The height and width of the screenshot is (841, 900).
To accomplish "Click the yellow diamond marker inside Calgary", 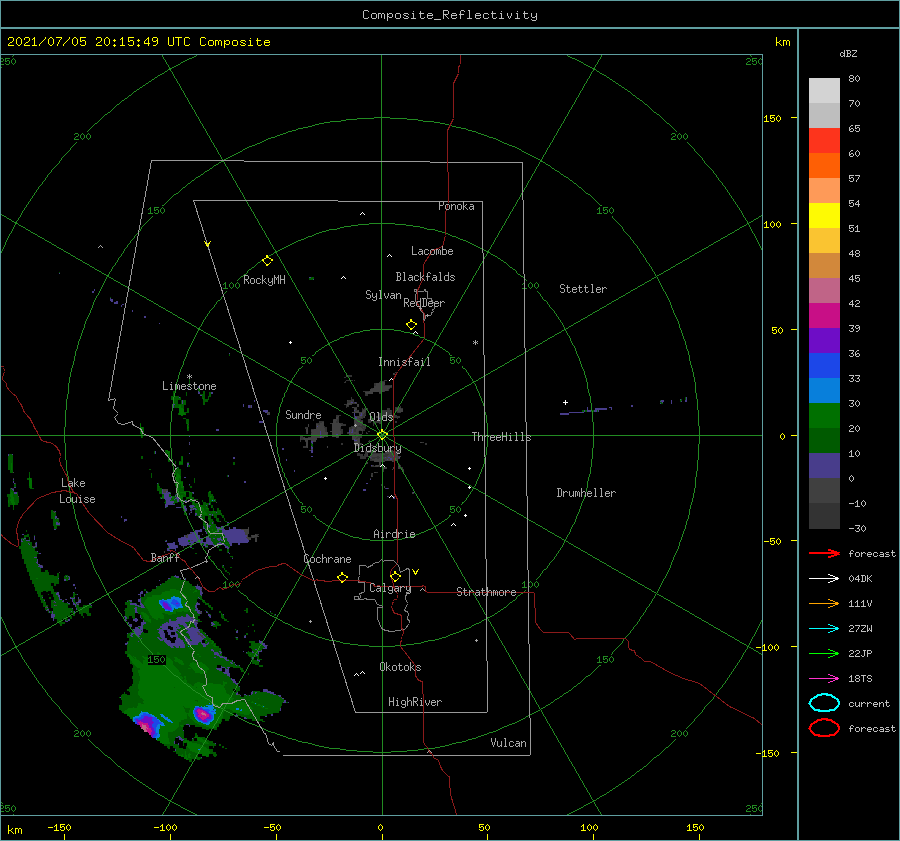I will tap(395, 576).
